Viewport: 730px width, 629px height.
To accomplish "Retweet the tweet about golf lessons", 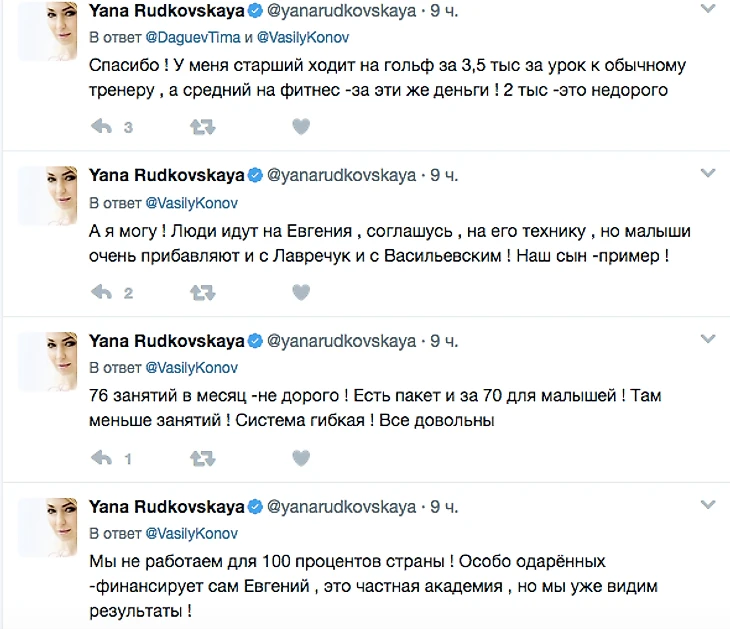I will click(201, 127).
